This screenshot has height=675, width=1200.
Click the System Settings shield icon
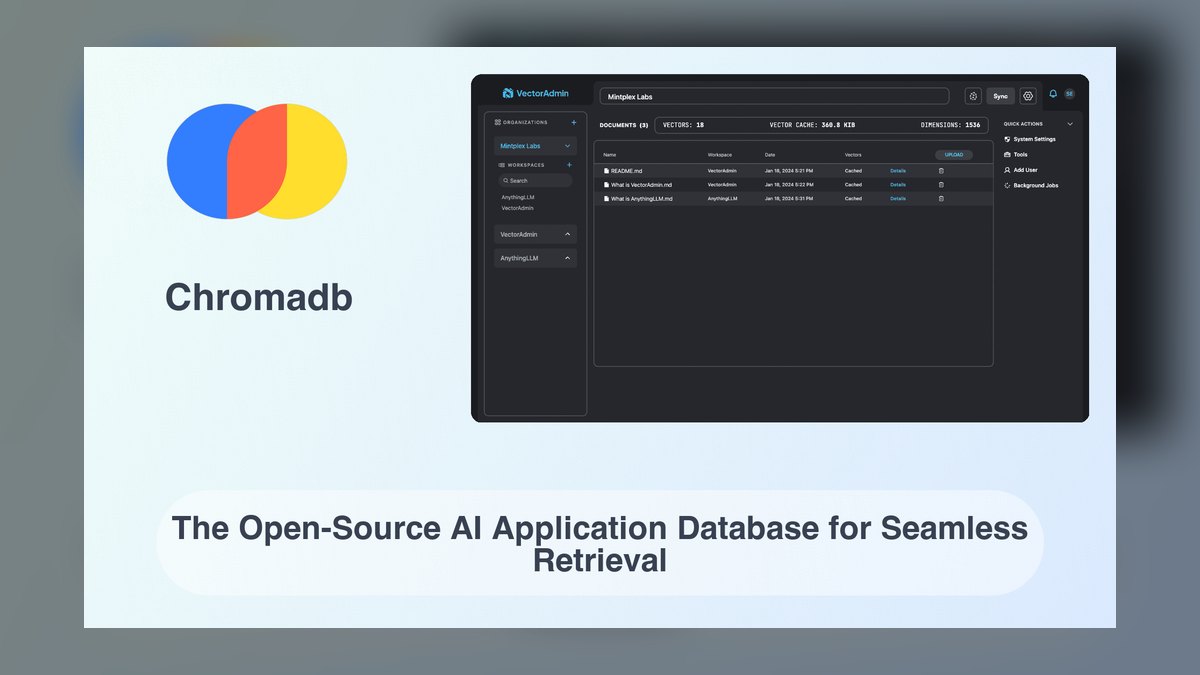(x=1007, y=139)
